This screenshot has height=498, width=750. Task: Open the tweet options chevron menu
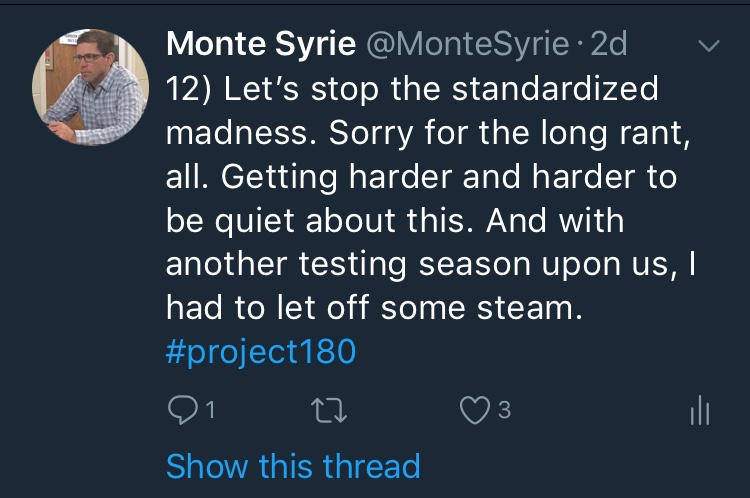[708, 46]
